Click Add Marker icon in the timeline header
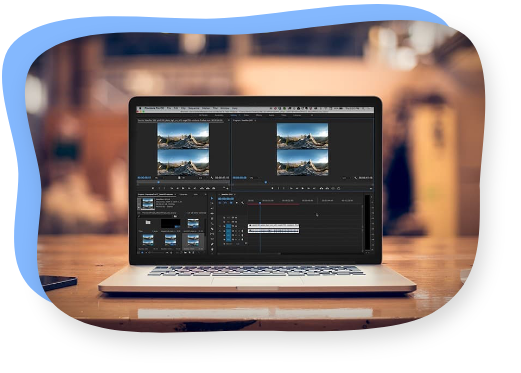 click(x=237, y=203)
